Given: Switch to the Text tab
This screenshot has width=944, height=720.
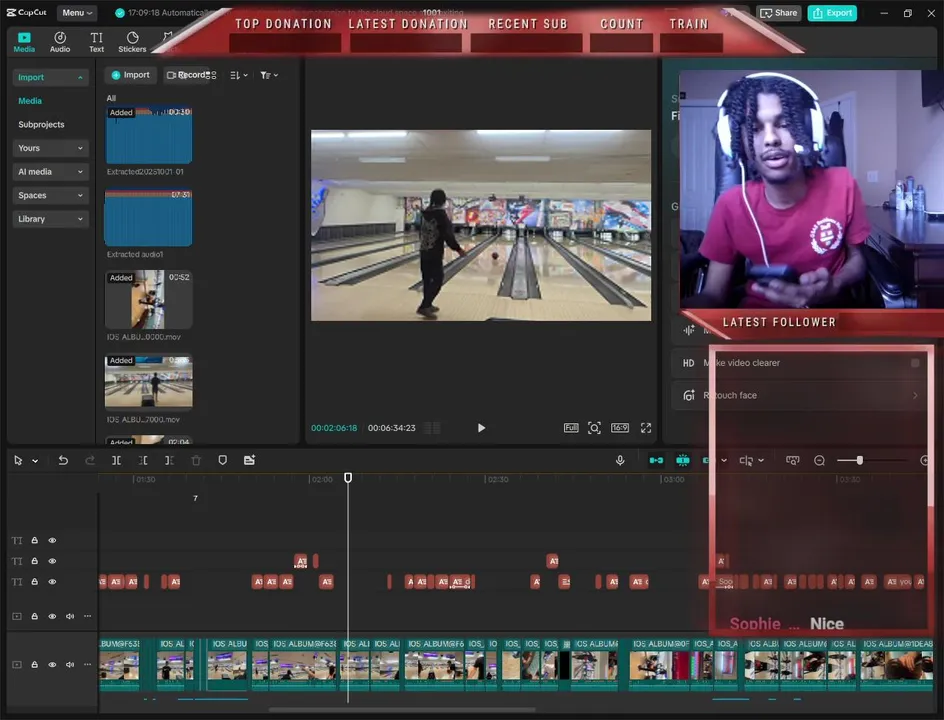Looking at the screenshot, I should pyautogui.click(x=96, y=42).
